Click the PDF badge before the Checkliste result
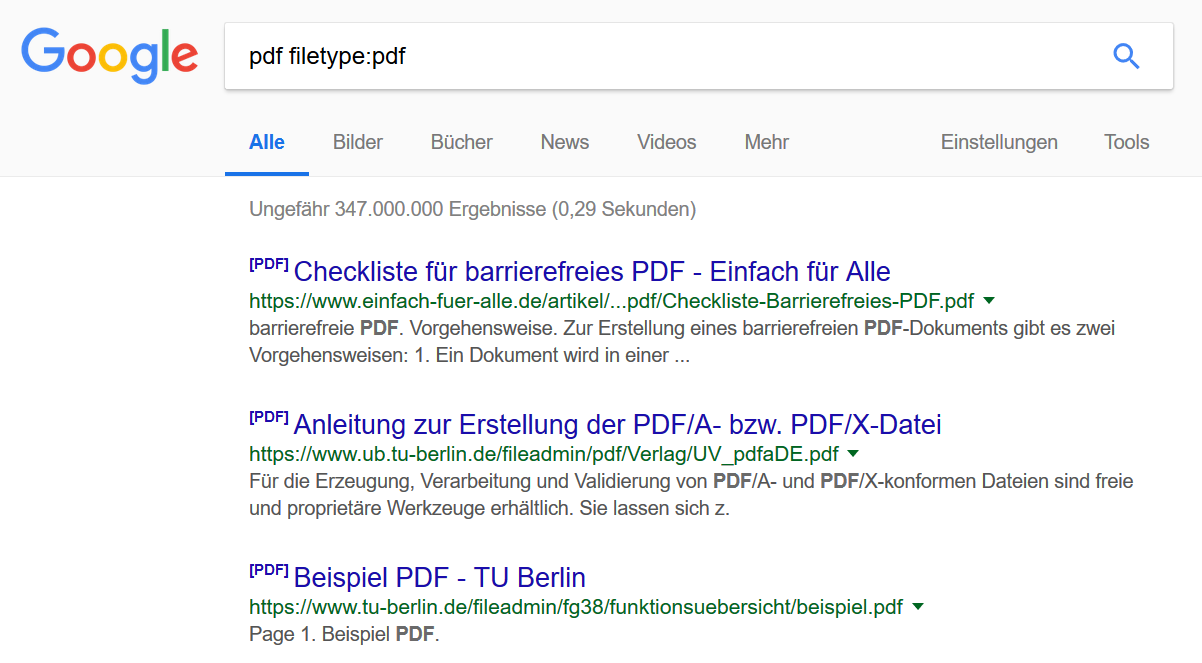 (267, 263)
